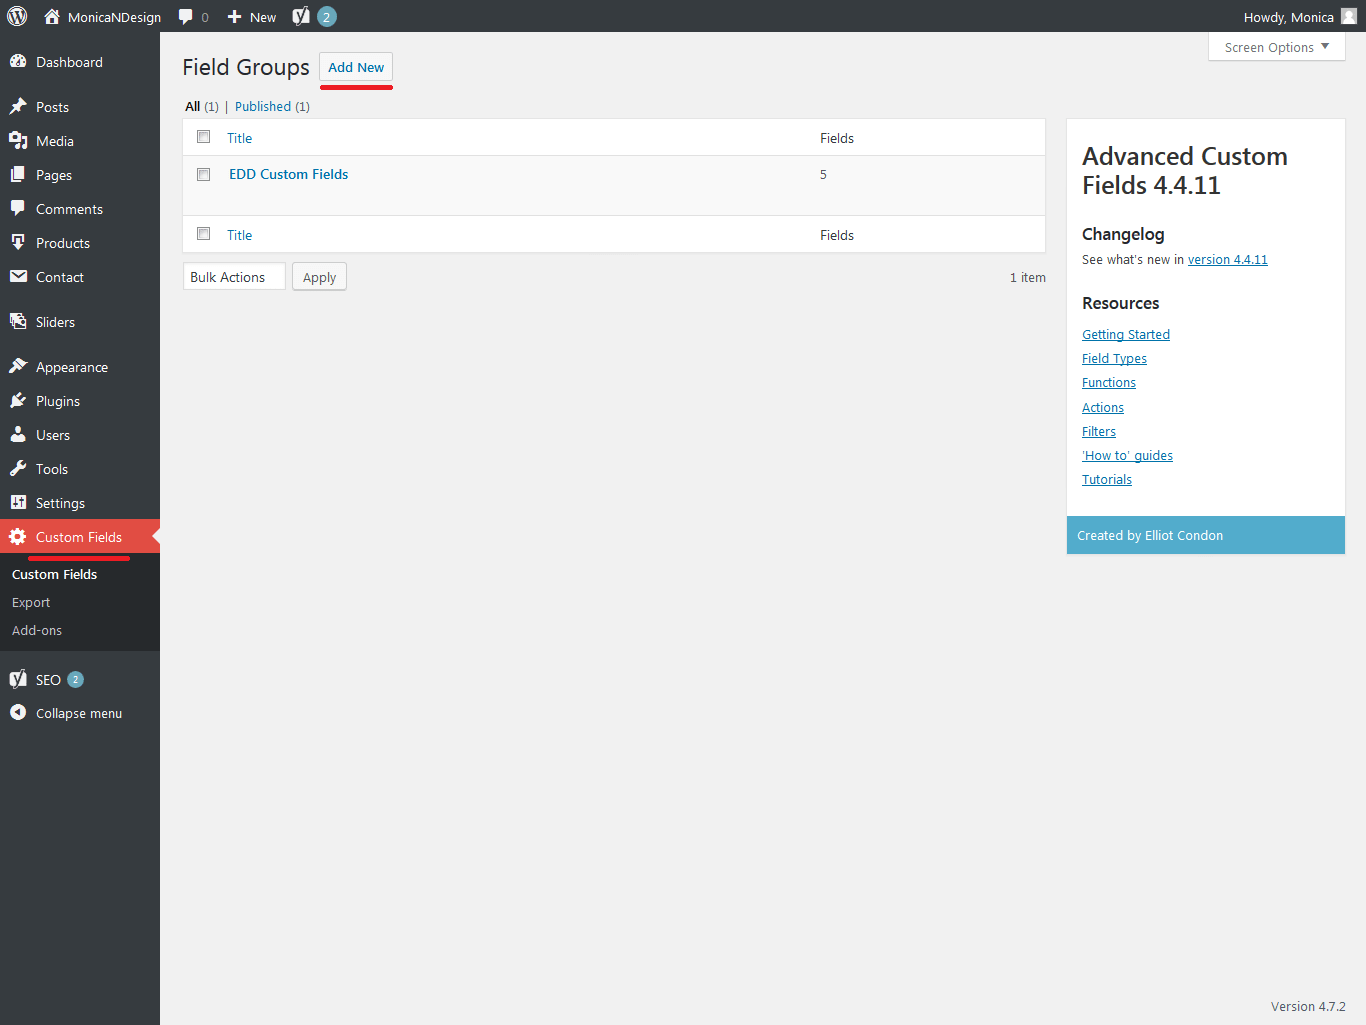
Task: Click the SEO notification badge showing 2
Action: click(x=75, y=679)
